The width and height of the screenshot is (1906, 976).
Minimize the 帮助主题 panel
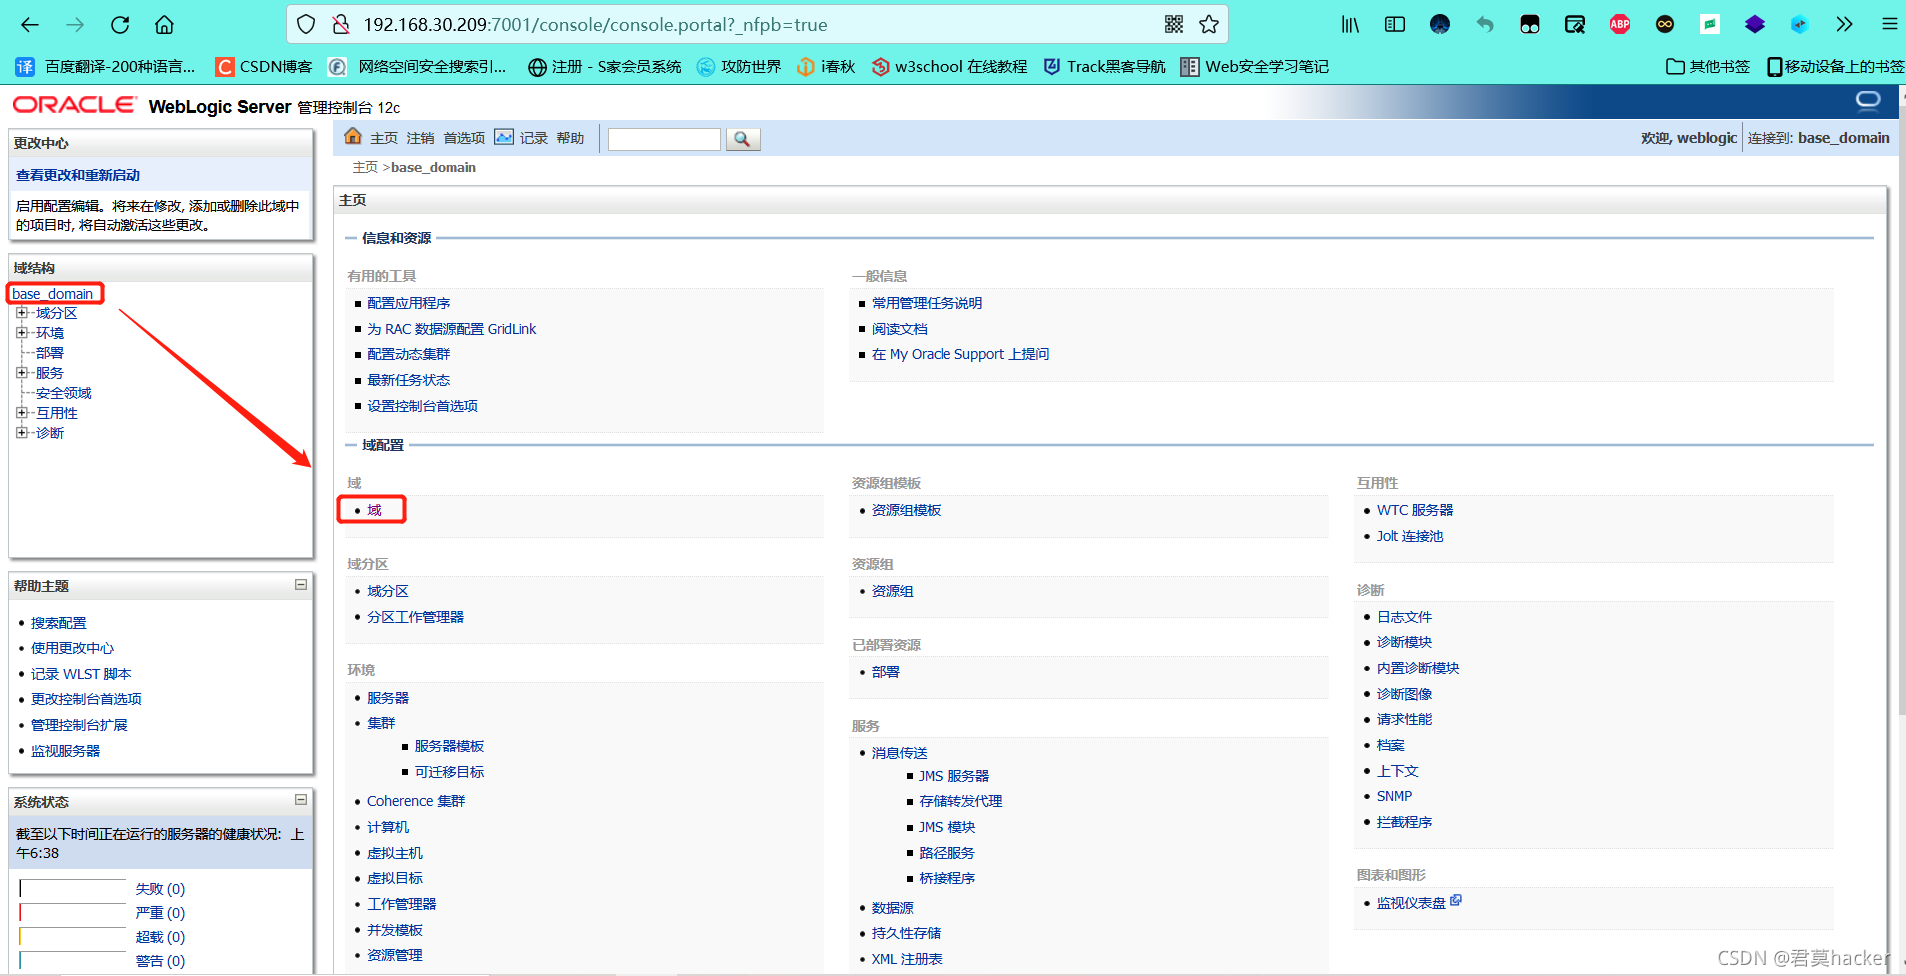pyautogui.click(x=301, y=585)
